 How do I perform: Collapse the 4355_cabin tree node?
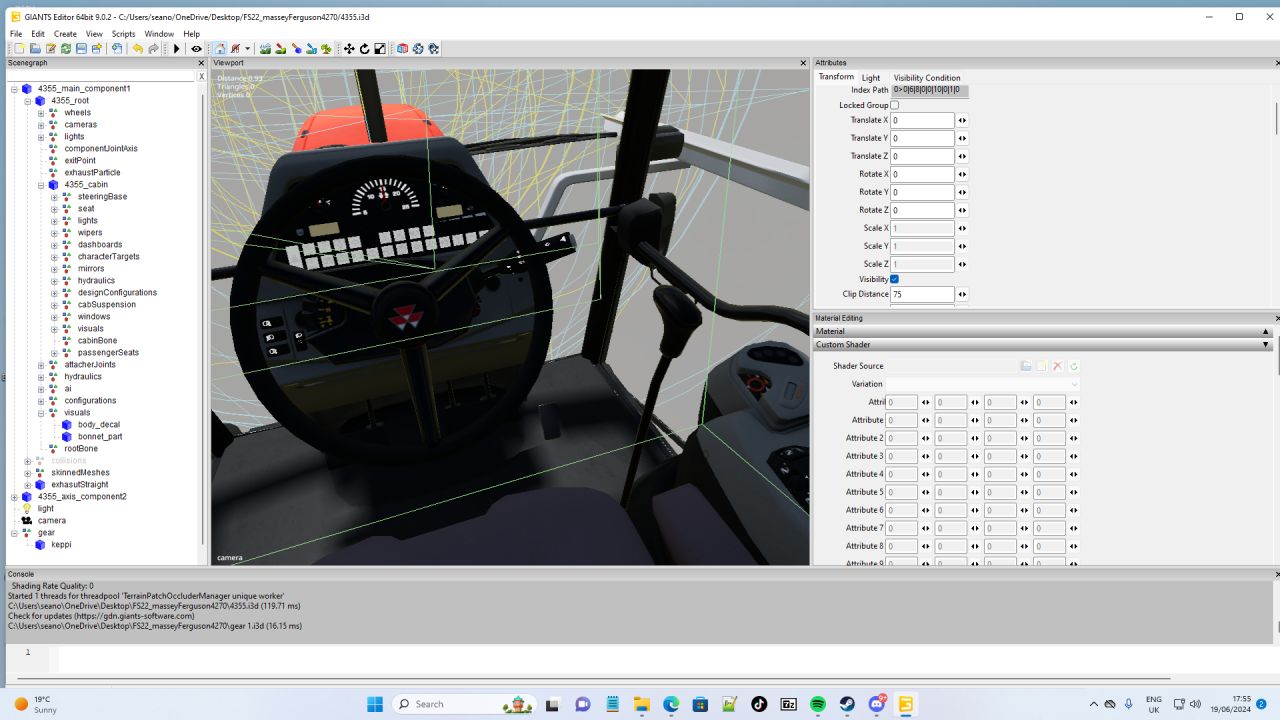[41, 185]
